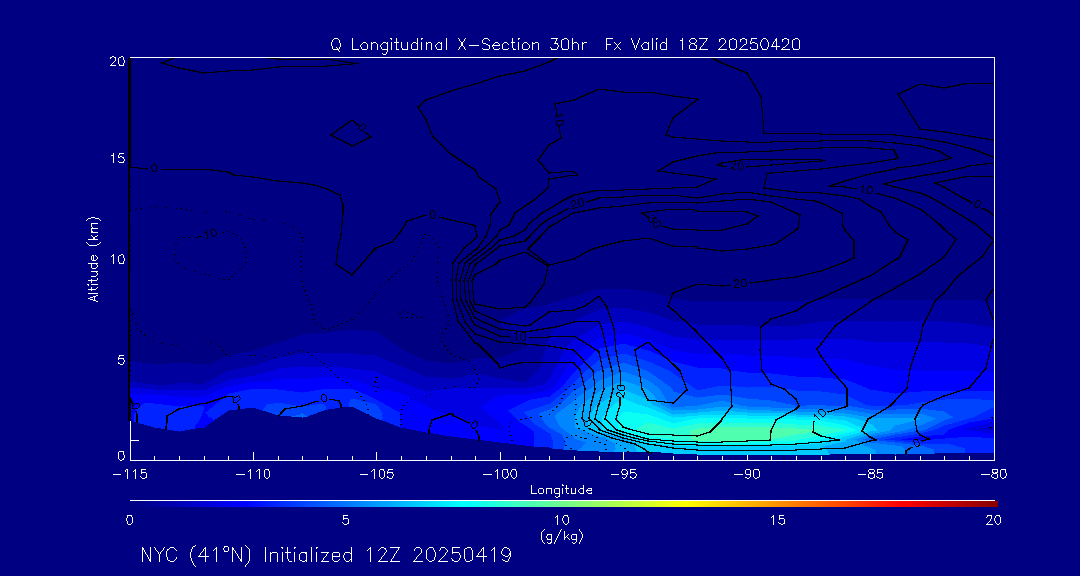Click the 0 label under the color bar
1080x576 pixels.
[x=129, y=521]
